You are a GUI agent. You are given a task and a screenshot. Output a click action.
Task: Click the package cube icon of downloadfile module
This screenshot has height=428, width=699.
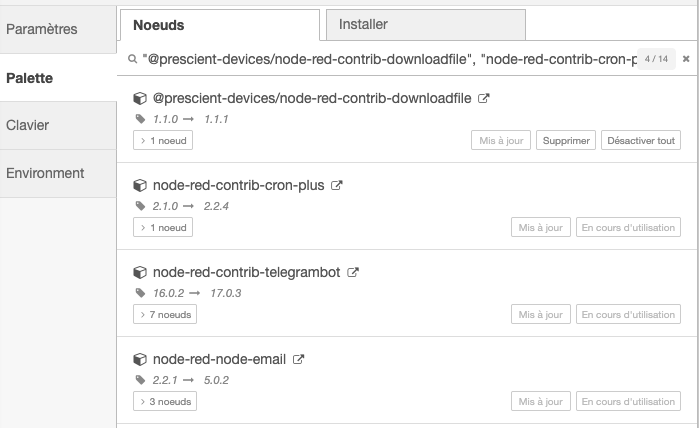140,99
